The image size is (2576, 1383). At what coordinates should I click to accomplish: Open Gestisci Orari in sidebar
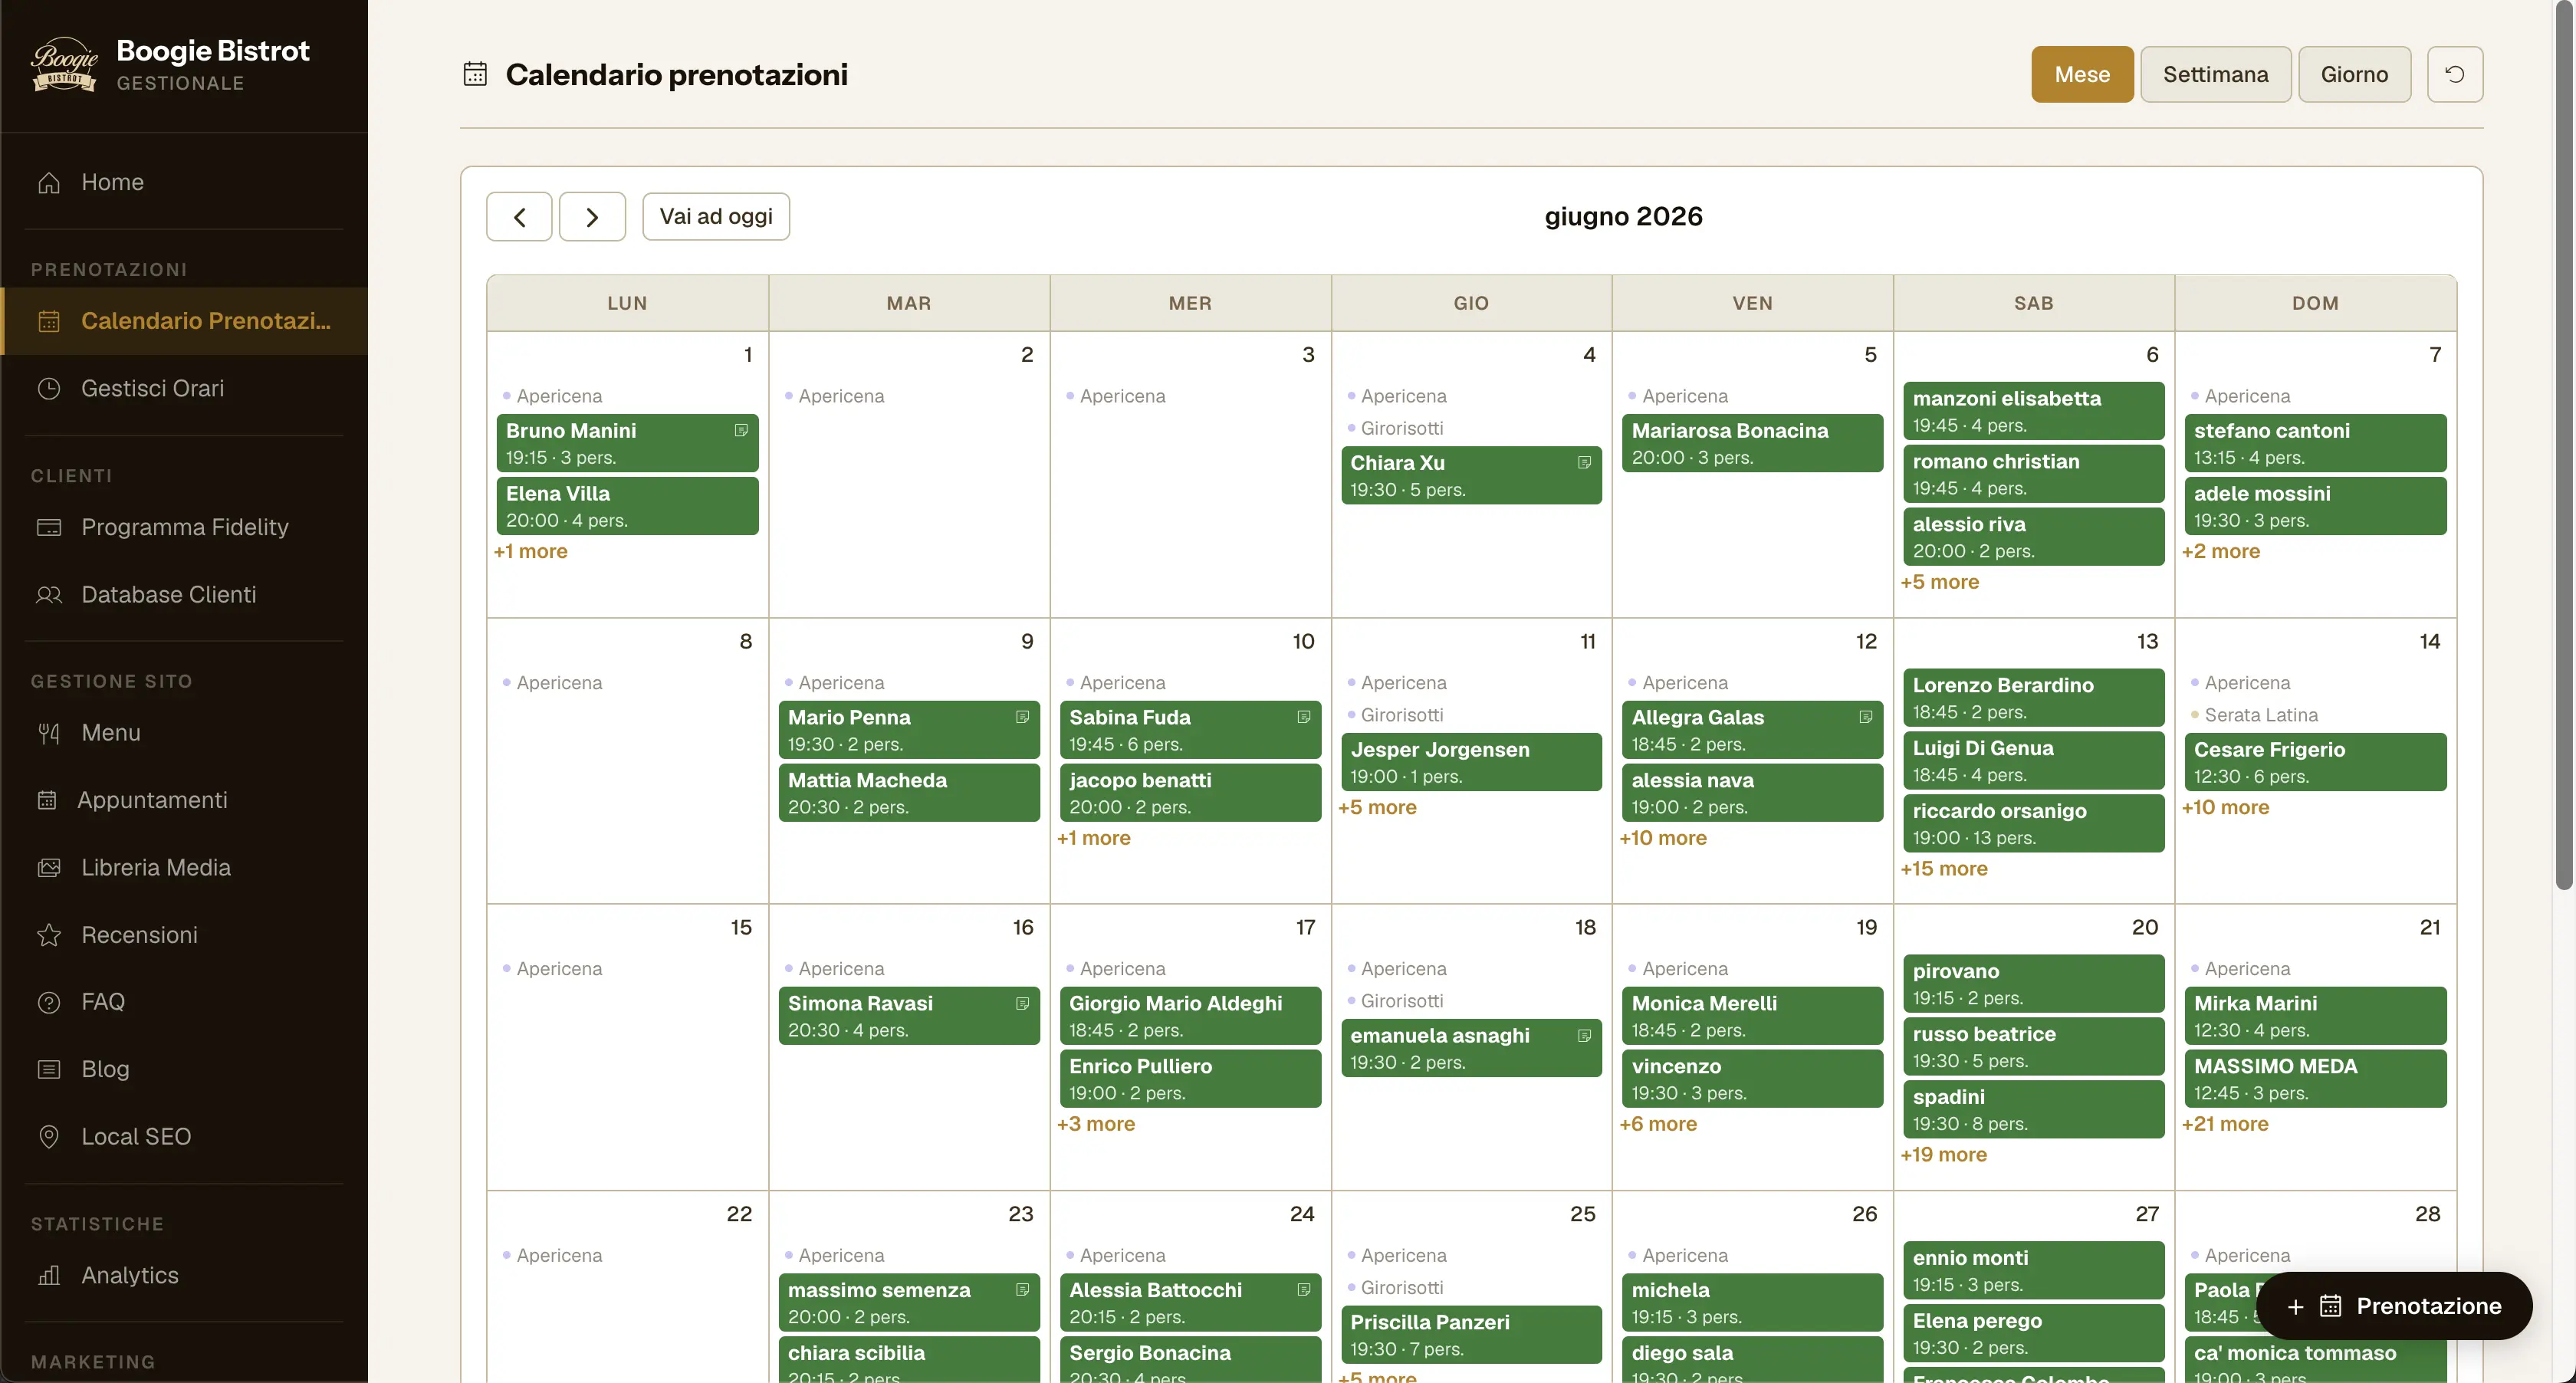[x=184, y=389]
